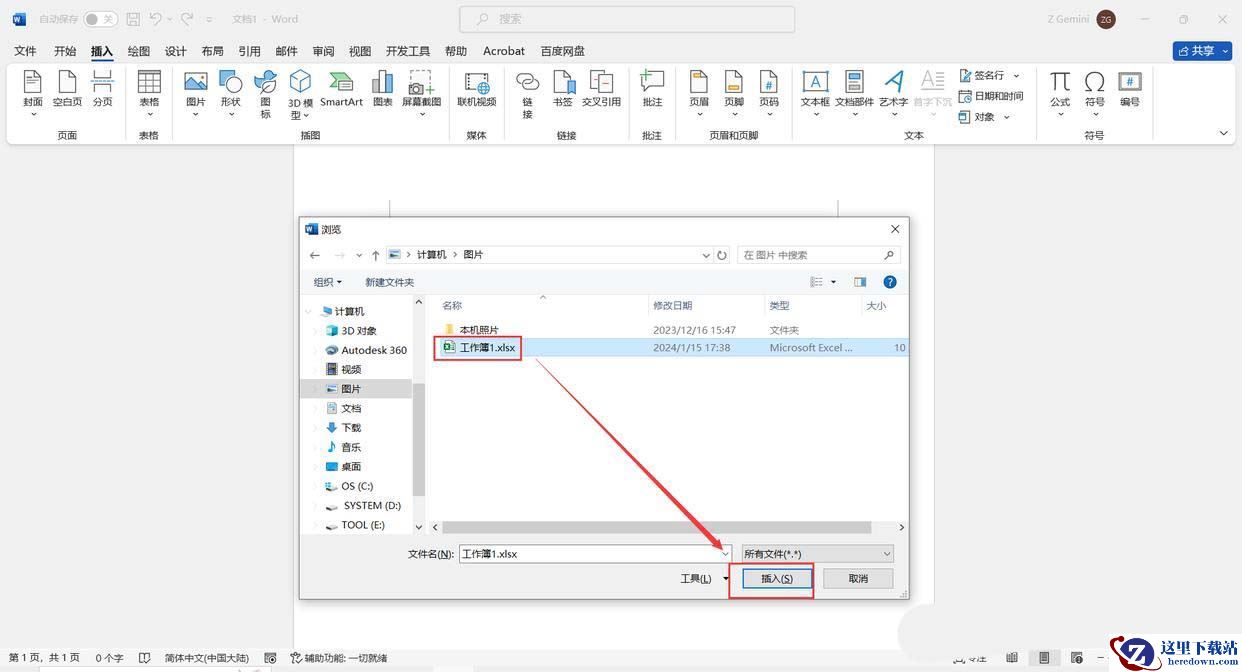Insert a 书签 bookmark

pos(563,90)
